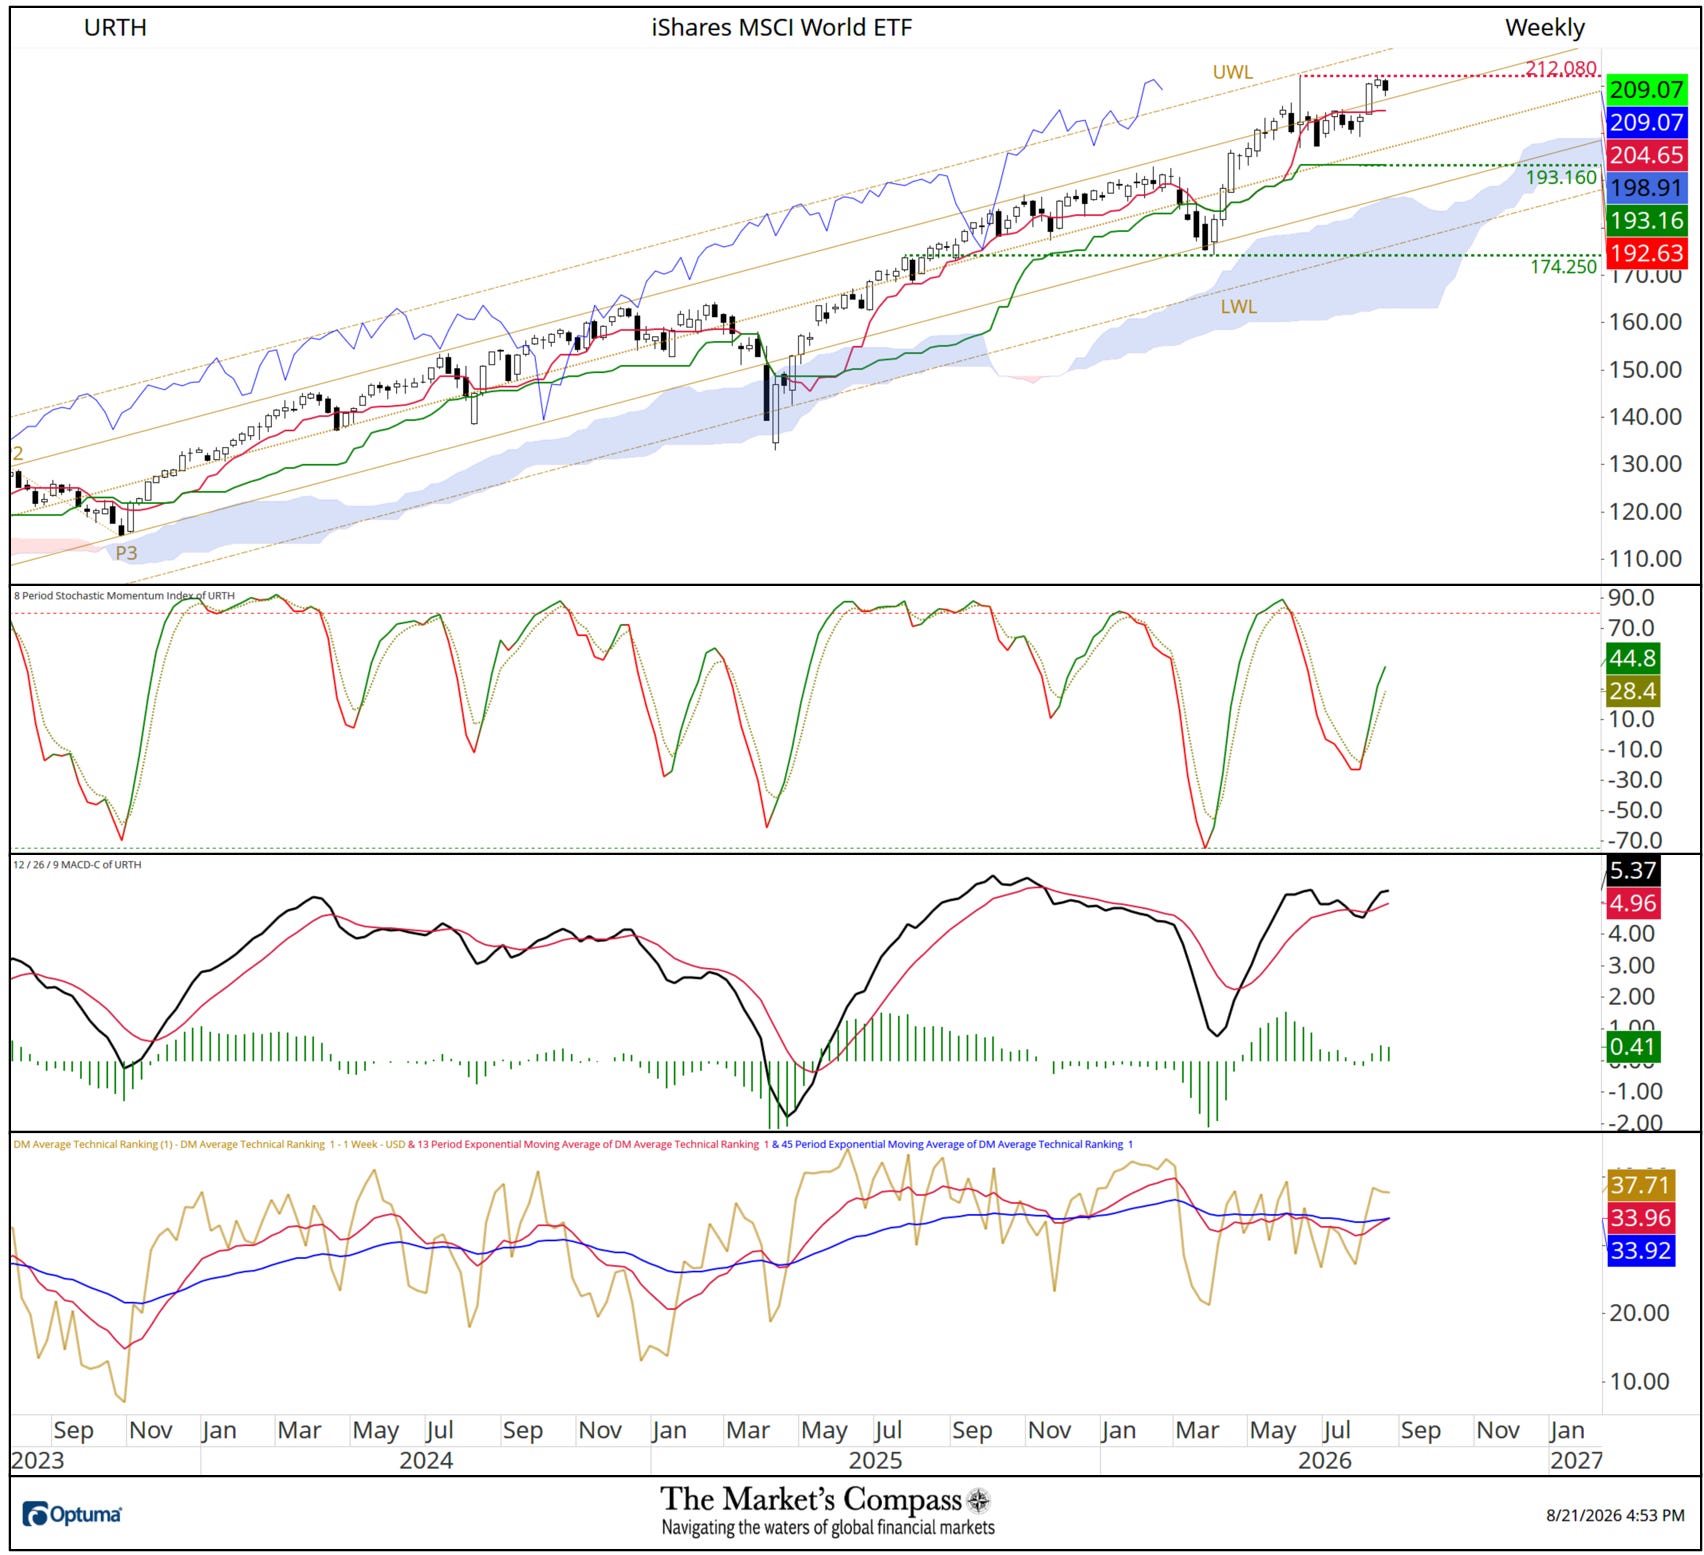Viewport: 1704px width, 1555px height.
Task: Click the 3.00 MACD axis label
Action: click(1632, 965)
